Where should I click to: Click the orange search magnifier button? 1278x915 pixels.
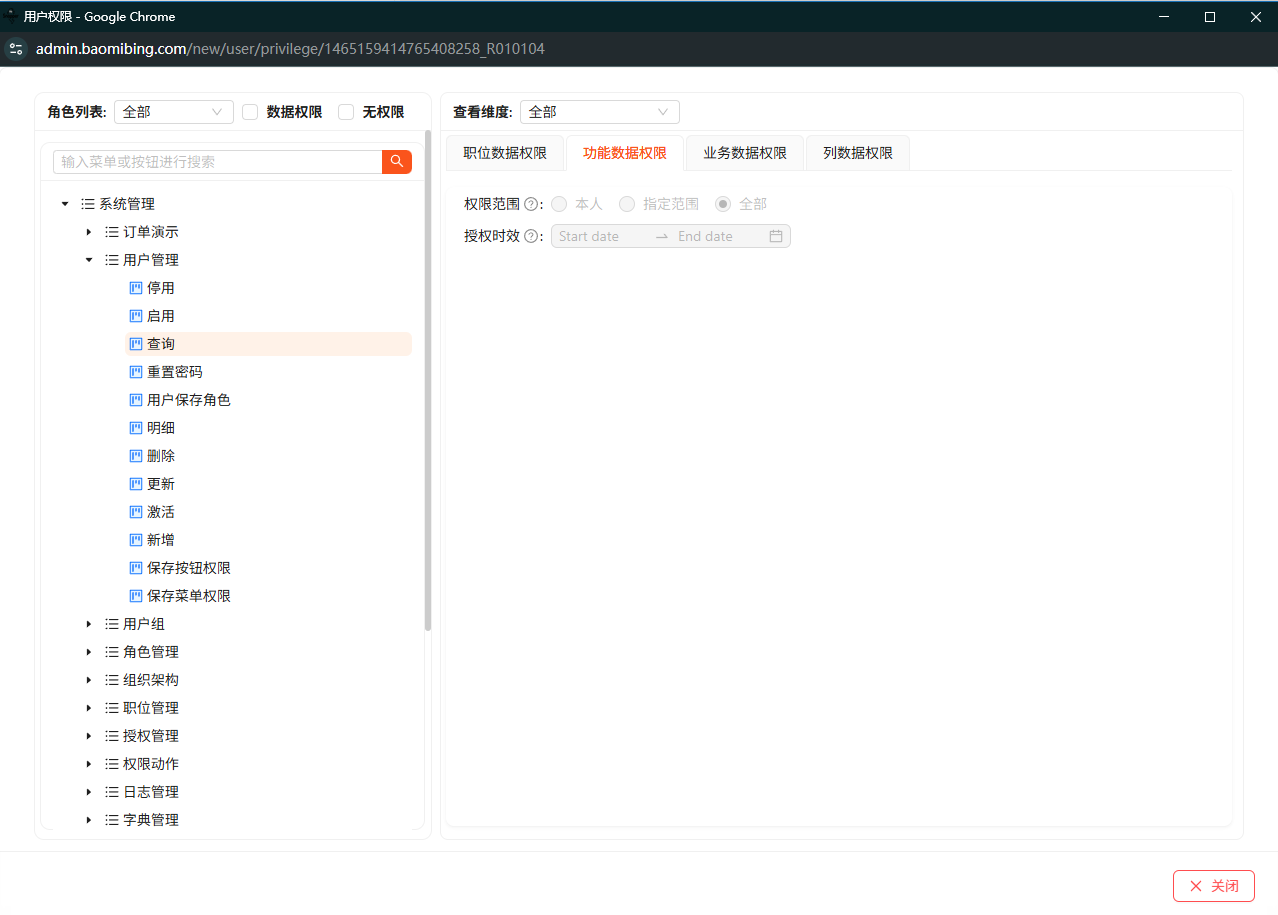pyautogui.click(x=397, y=162)
